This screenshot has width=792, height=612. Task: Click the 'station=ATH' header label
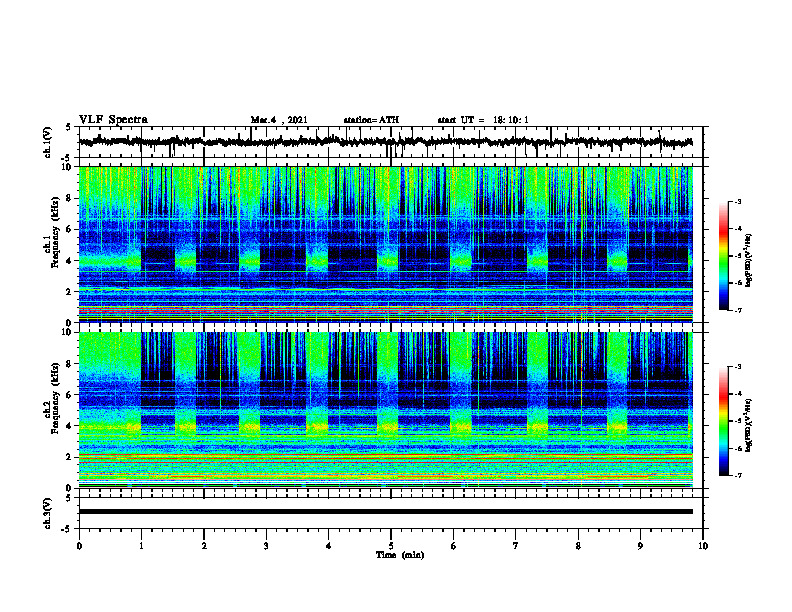pyautogui.click(x=371, y=120)
